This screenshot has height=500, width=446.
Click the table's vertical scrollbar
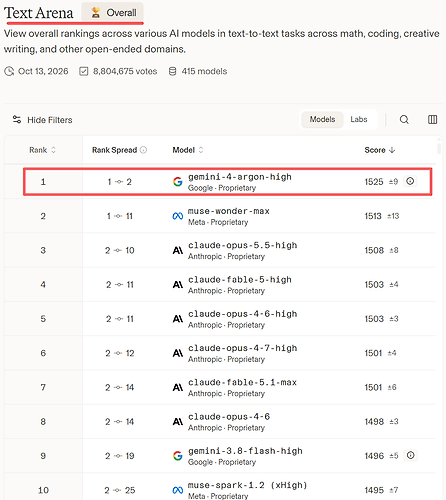click(439, 148)
